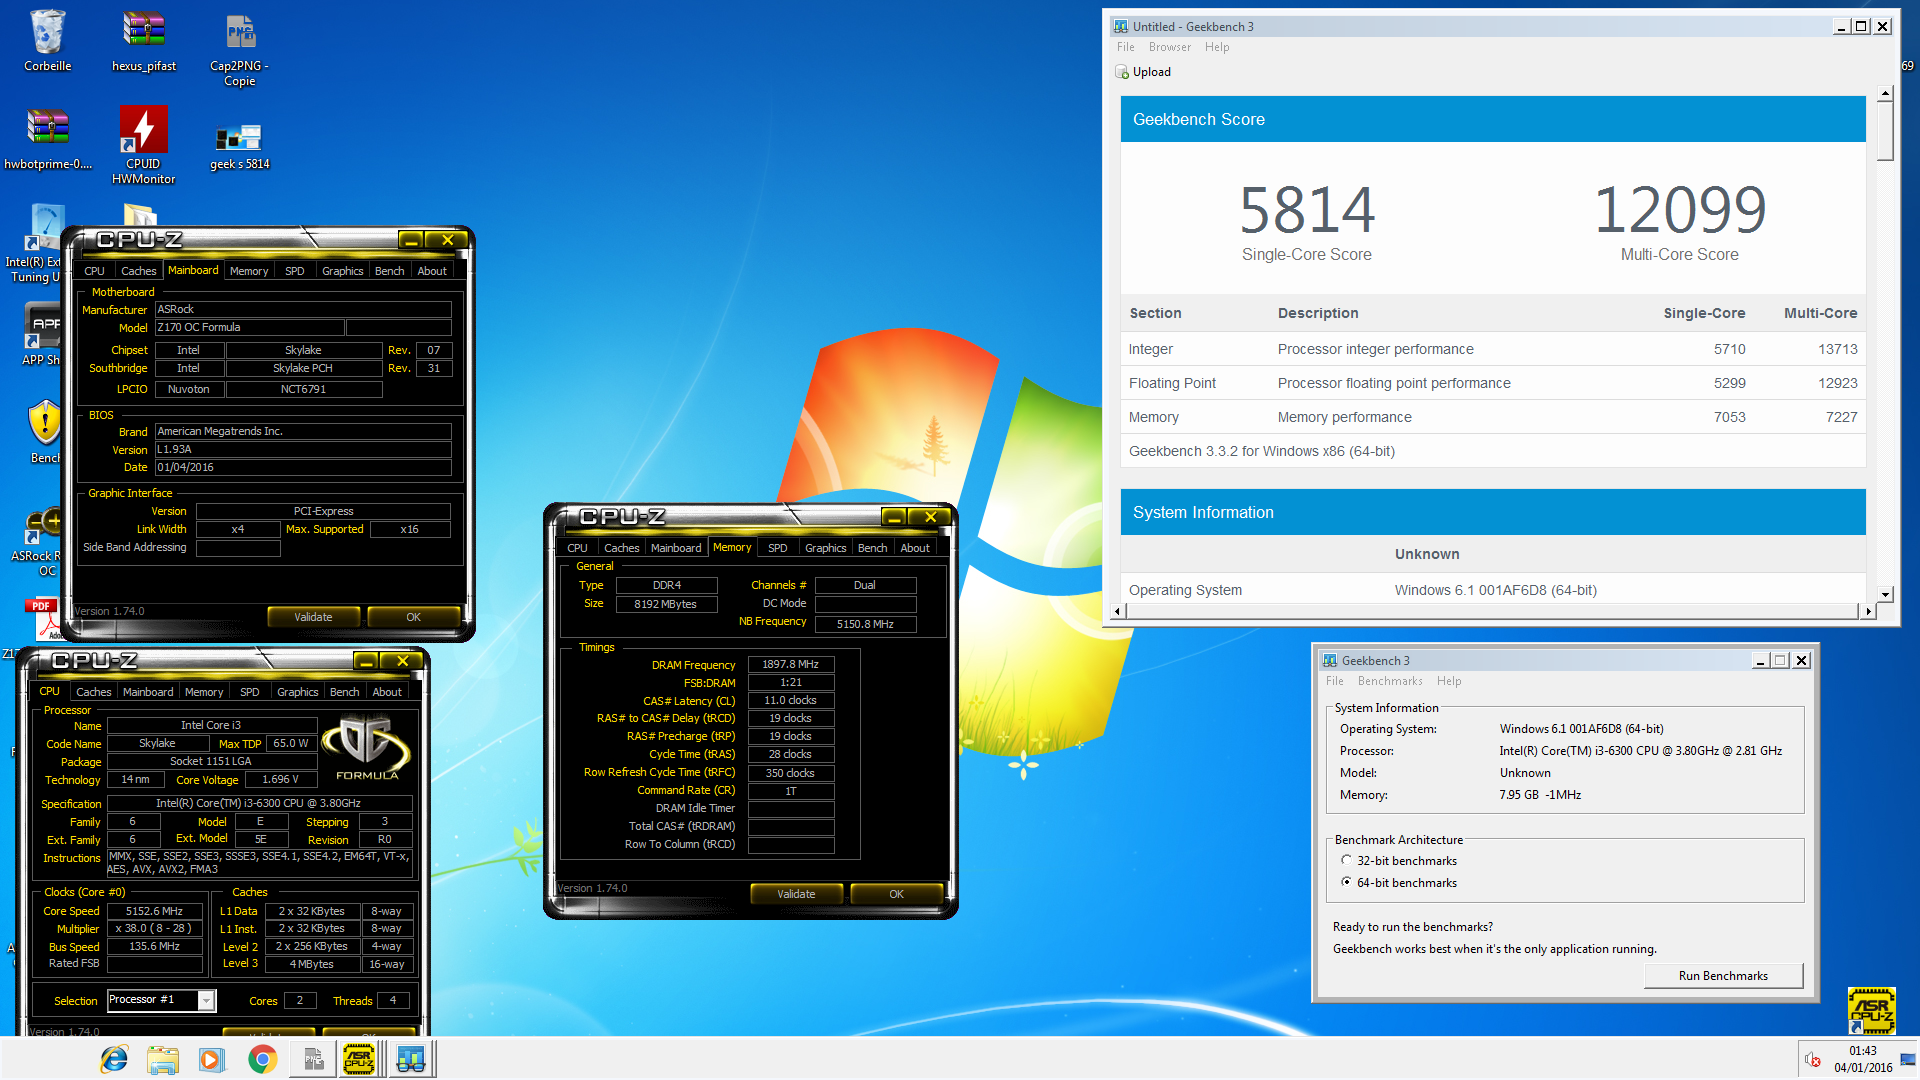Viewport: 1920px width, 1080px height.
Task: Open Cap2PNG - Copie desktop icon
Action: click(240, 48)
